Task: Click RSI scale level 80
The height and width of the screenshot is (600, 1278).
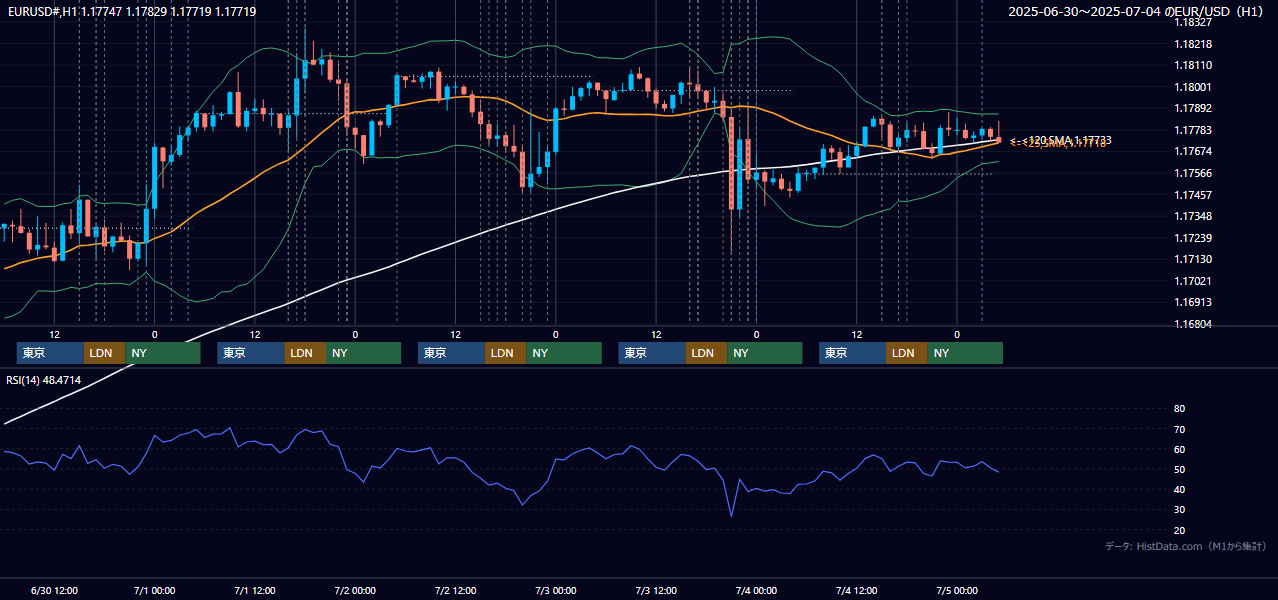Action: [x=1180, y=409]
